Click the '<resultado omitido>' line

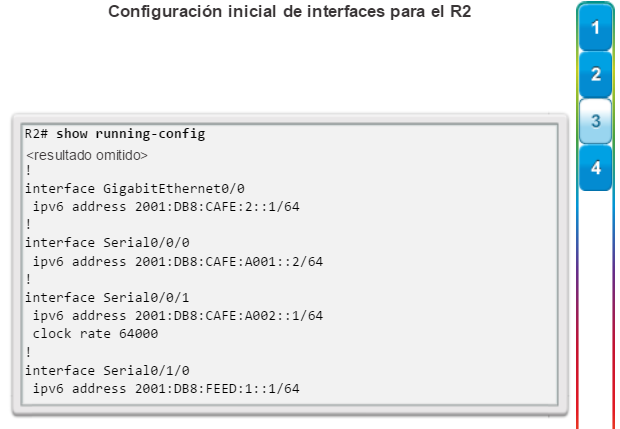click(87, 155)
